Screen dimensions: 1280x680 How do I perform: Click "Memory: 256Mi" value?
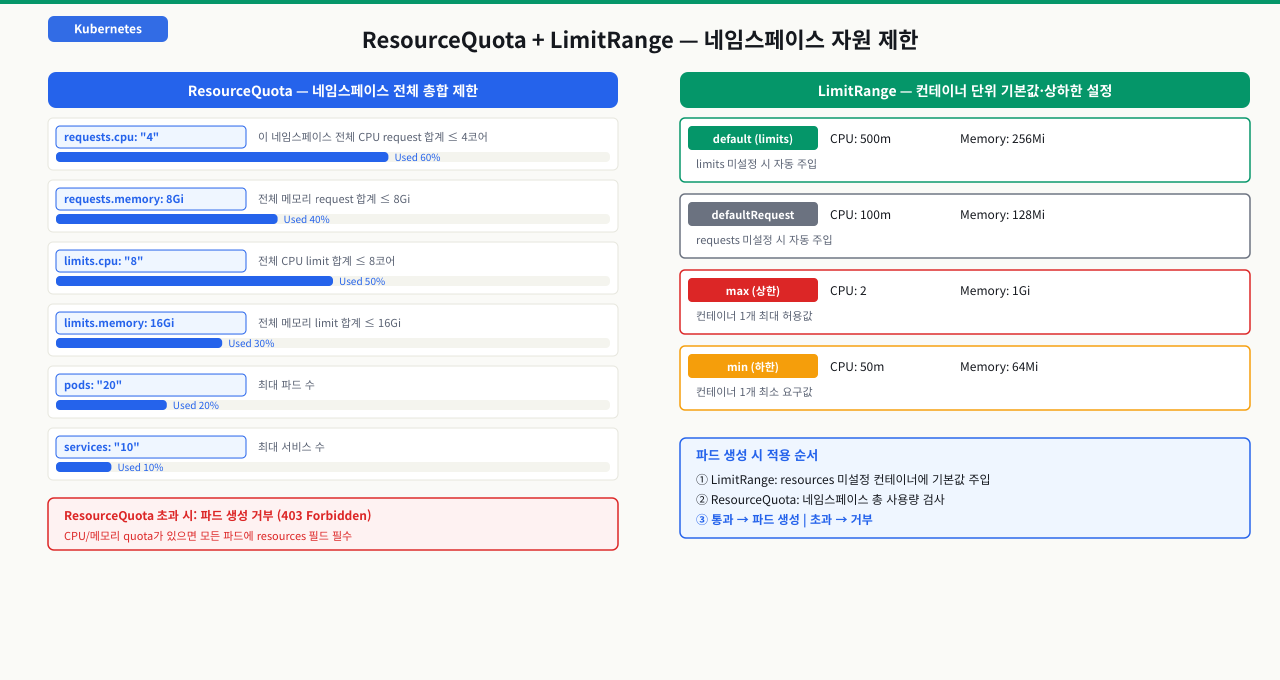tap(1002, 139)
